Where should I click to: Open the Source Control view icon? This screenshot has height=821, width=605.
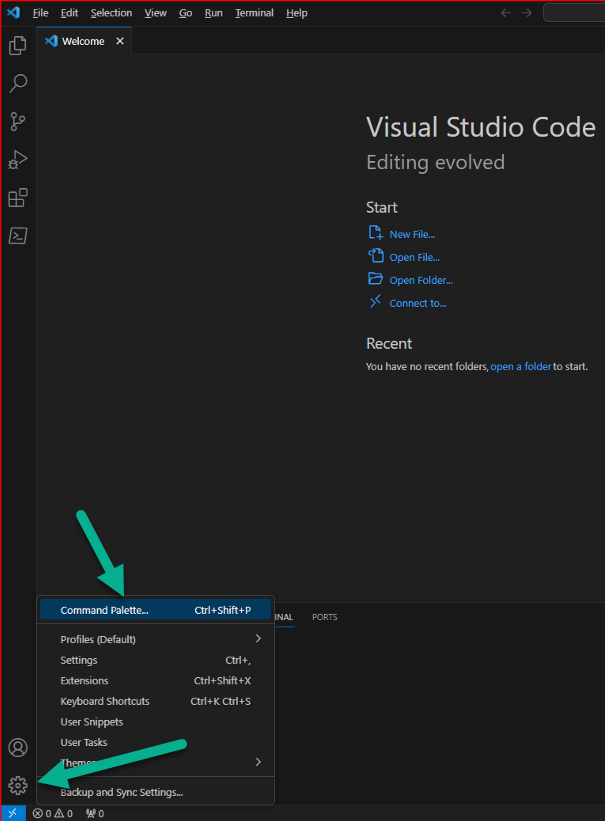(x=18, y=121)
